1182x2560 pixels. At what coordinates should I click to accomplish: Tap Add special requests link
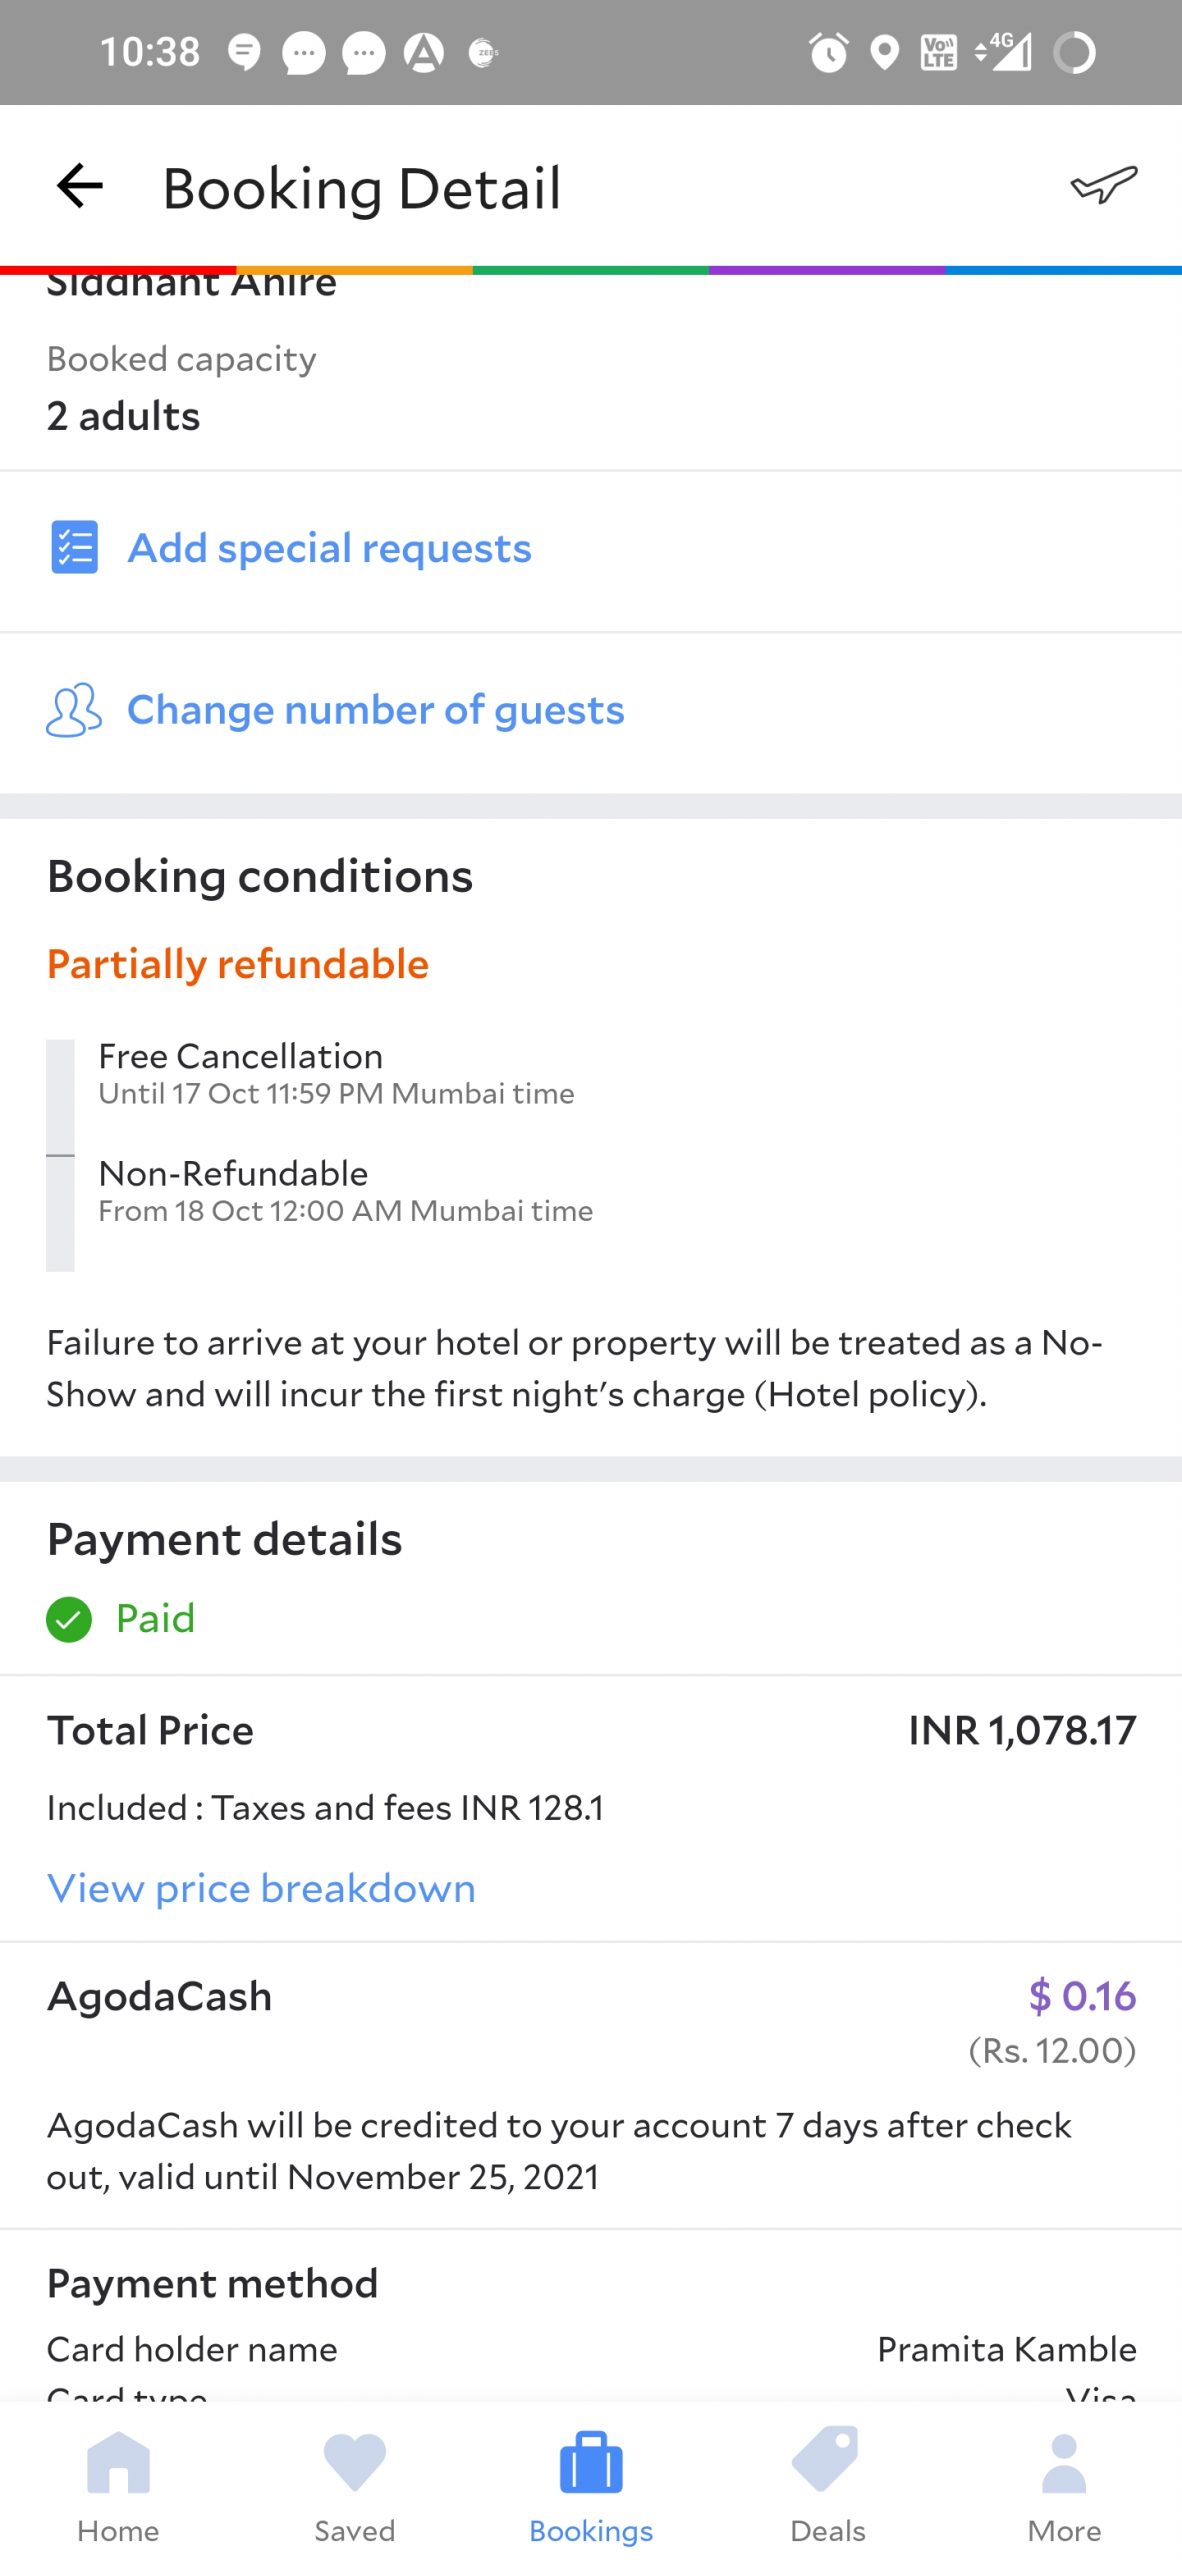click(329, 548)
